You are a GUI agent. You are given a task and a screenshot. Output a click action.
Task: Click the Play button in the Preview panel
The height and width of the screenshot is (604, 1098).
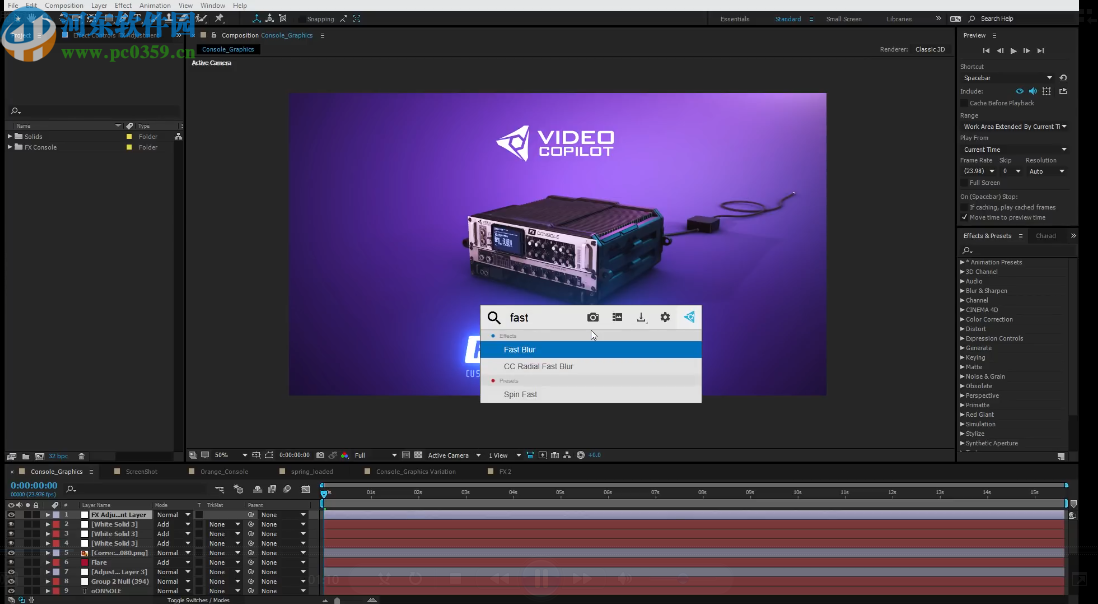click(x=1014, y=49)
